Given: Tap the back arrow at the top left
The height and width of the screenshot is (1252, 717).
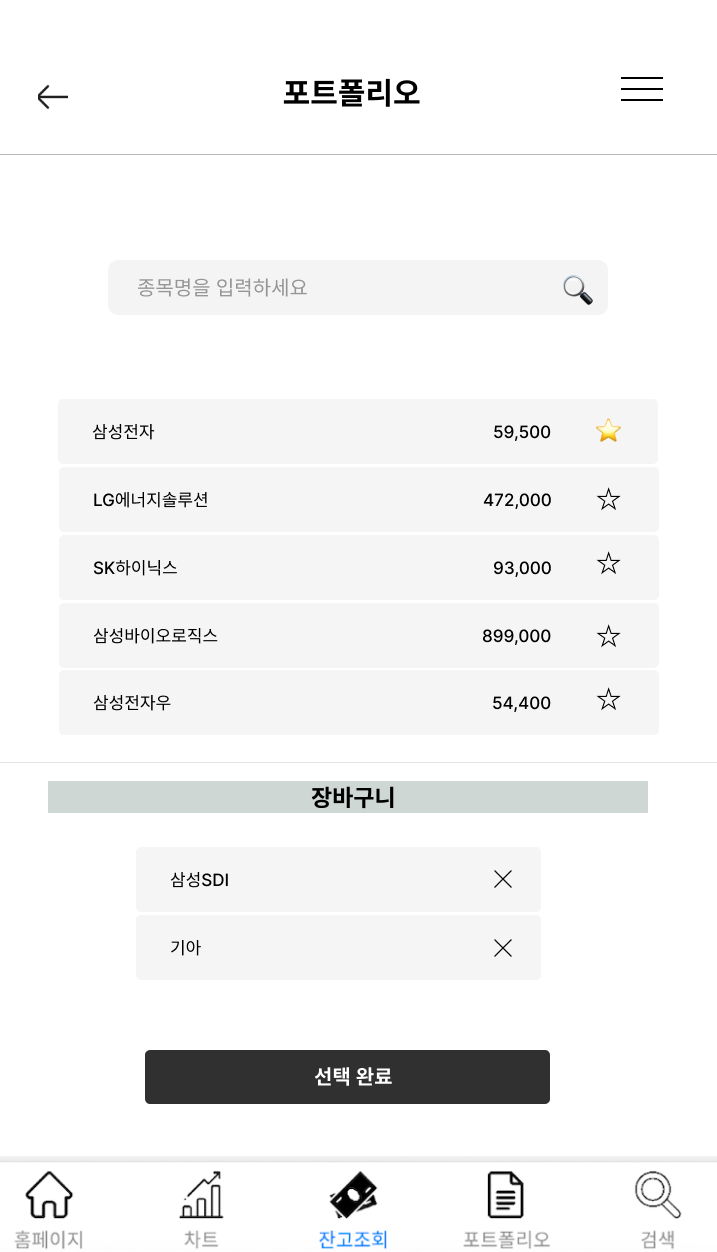Looking at the screenshot, I should click(52, 96).
